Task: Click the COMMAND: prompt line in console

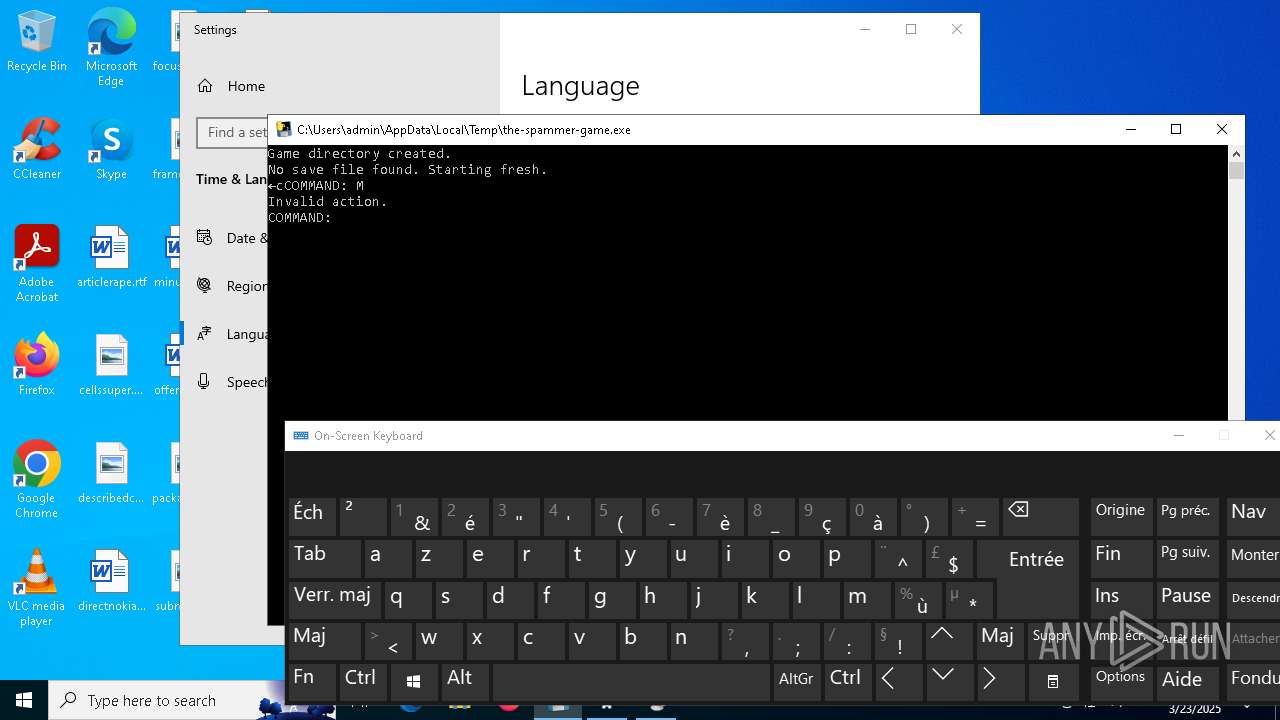Action: [x=300, y=218]
